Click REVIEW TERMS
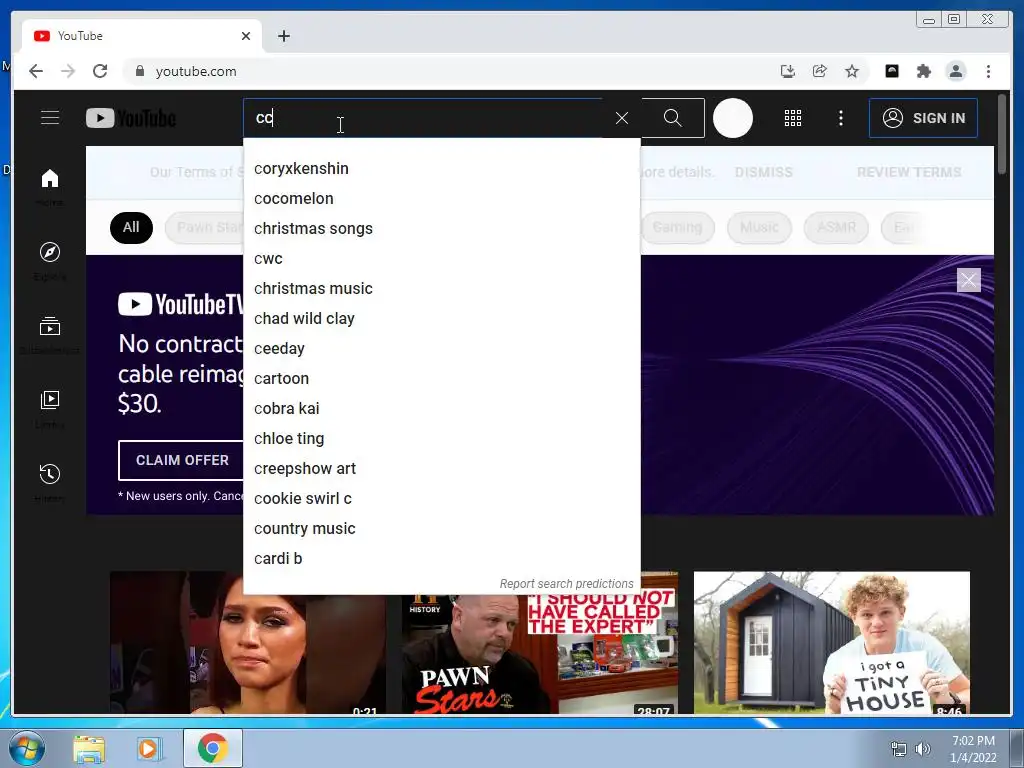This screenshot has width=1024, height=768. pos(909,172)
